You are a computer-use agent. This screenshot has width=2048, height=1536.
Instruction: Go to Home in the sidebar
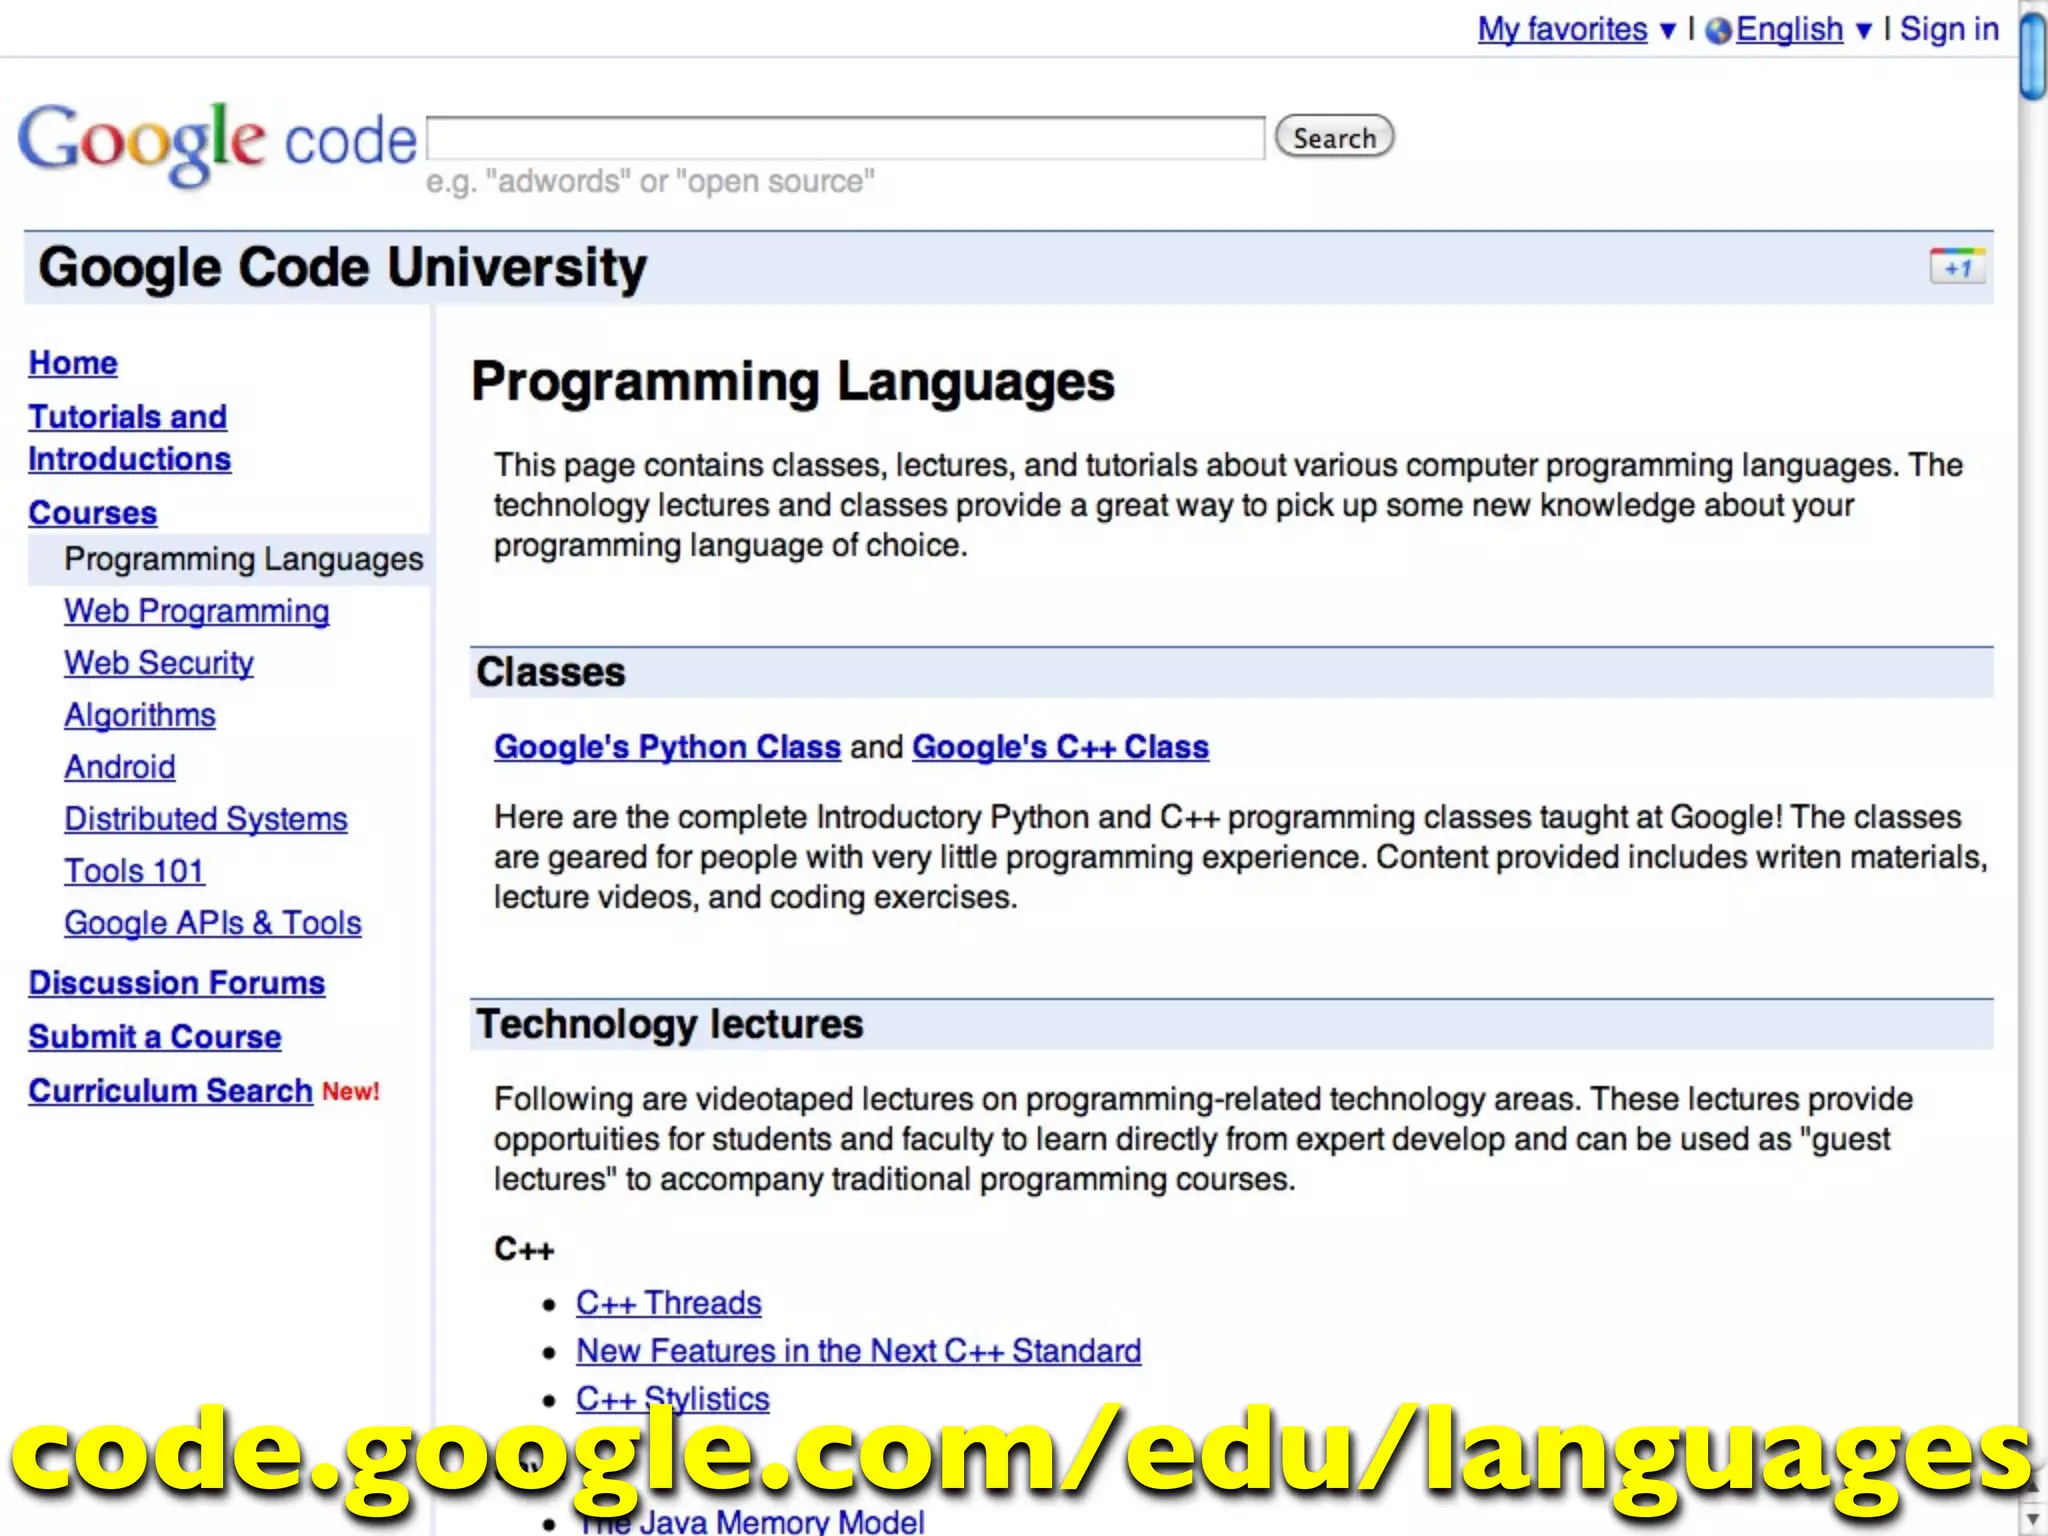pyautogui.click(x=73, y=363)
